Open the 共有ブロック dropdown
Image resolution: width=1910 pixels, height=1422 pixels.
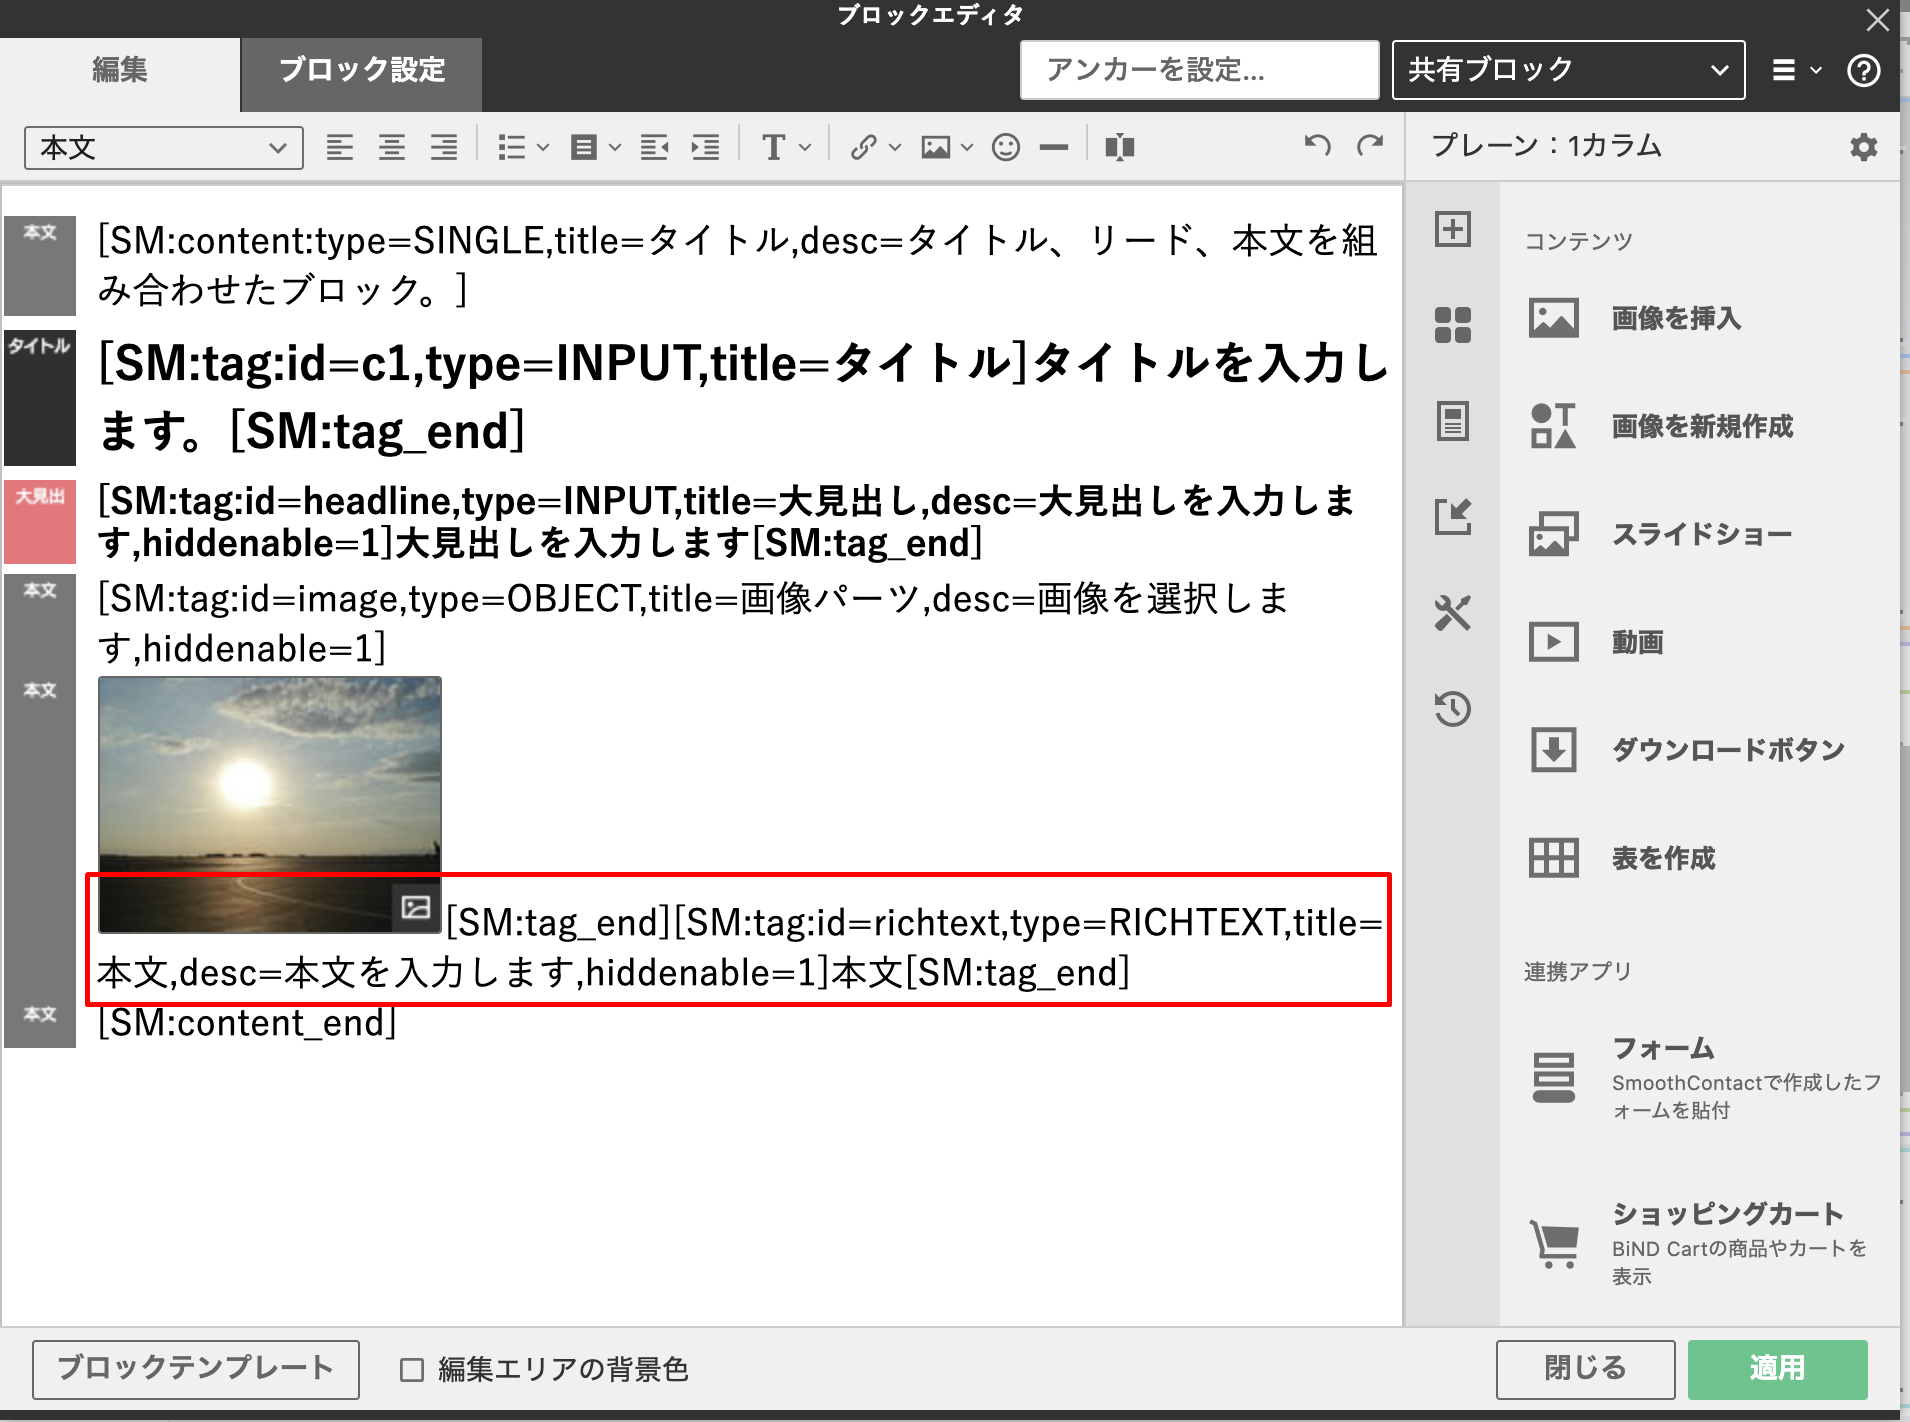[1568, 70]
